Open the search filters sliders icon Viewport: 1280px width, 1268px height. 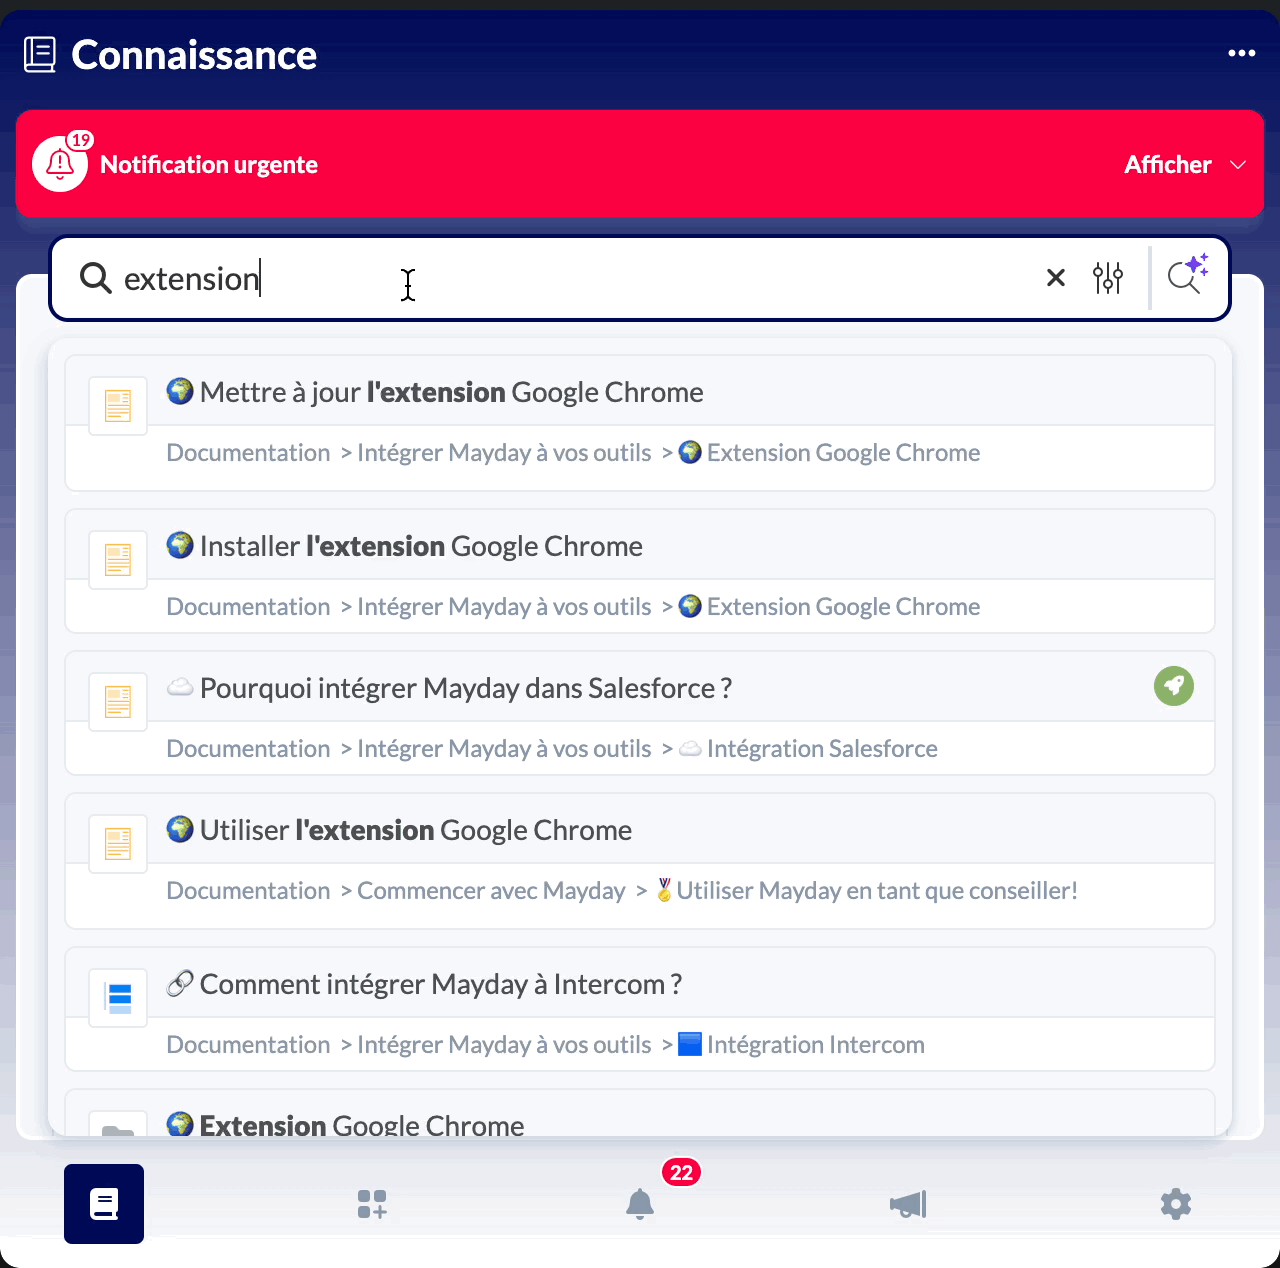[1108, 278]
